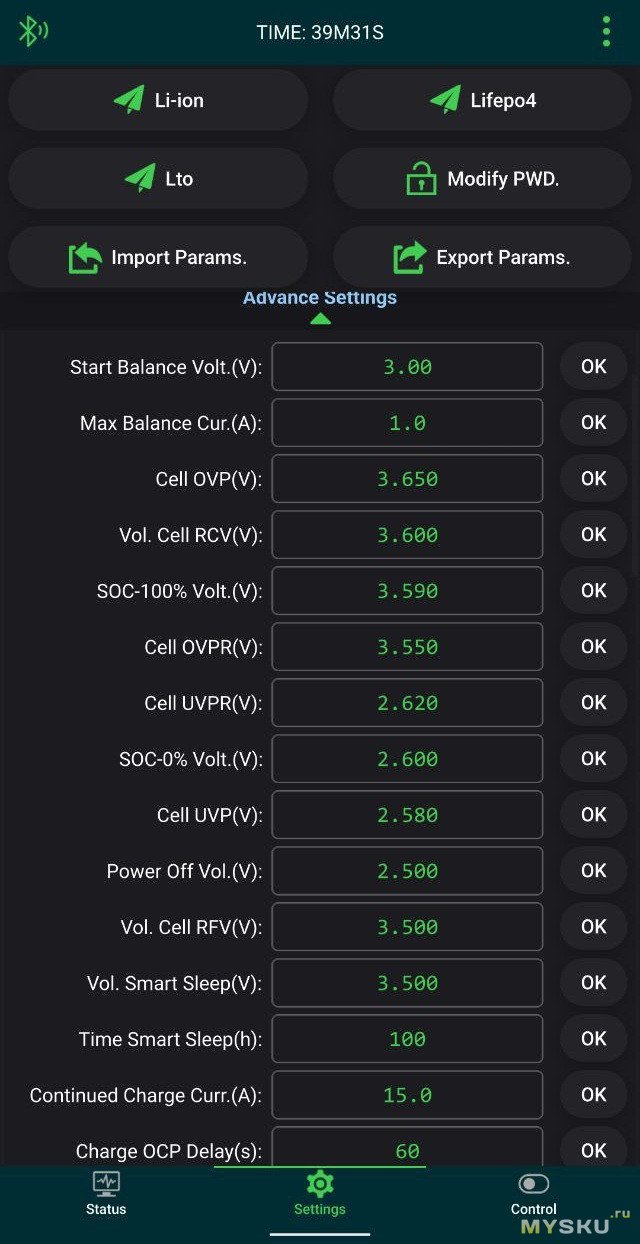Edit the Time Smart Sleep(h) field
The width and height of the screenshot is (640, 1244).
click(407, 1039)
